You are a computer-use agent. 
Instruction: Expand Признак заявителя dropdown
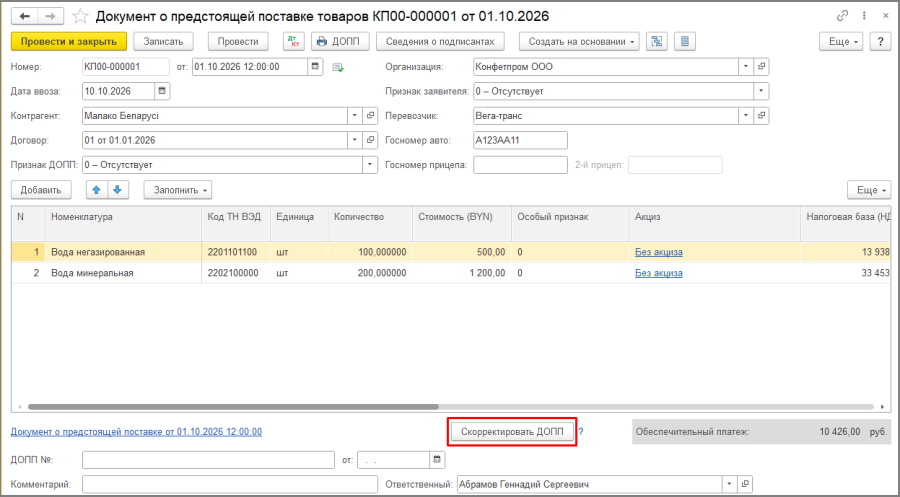click(761, 91)
